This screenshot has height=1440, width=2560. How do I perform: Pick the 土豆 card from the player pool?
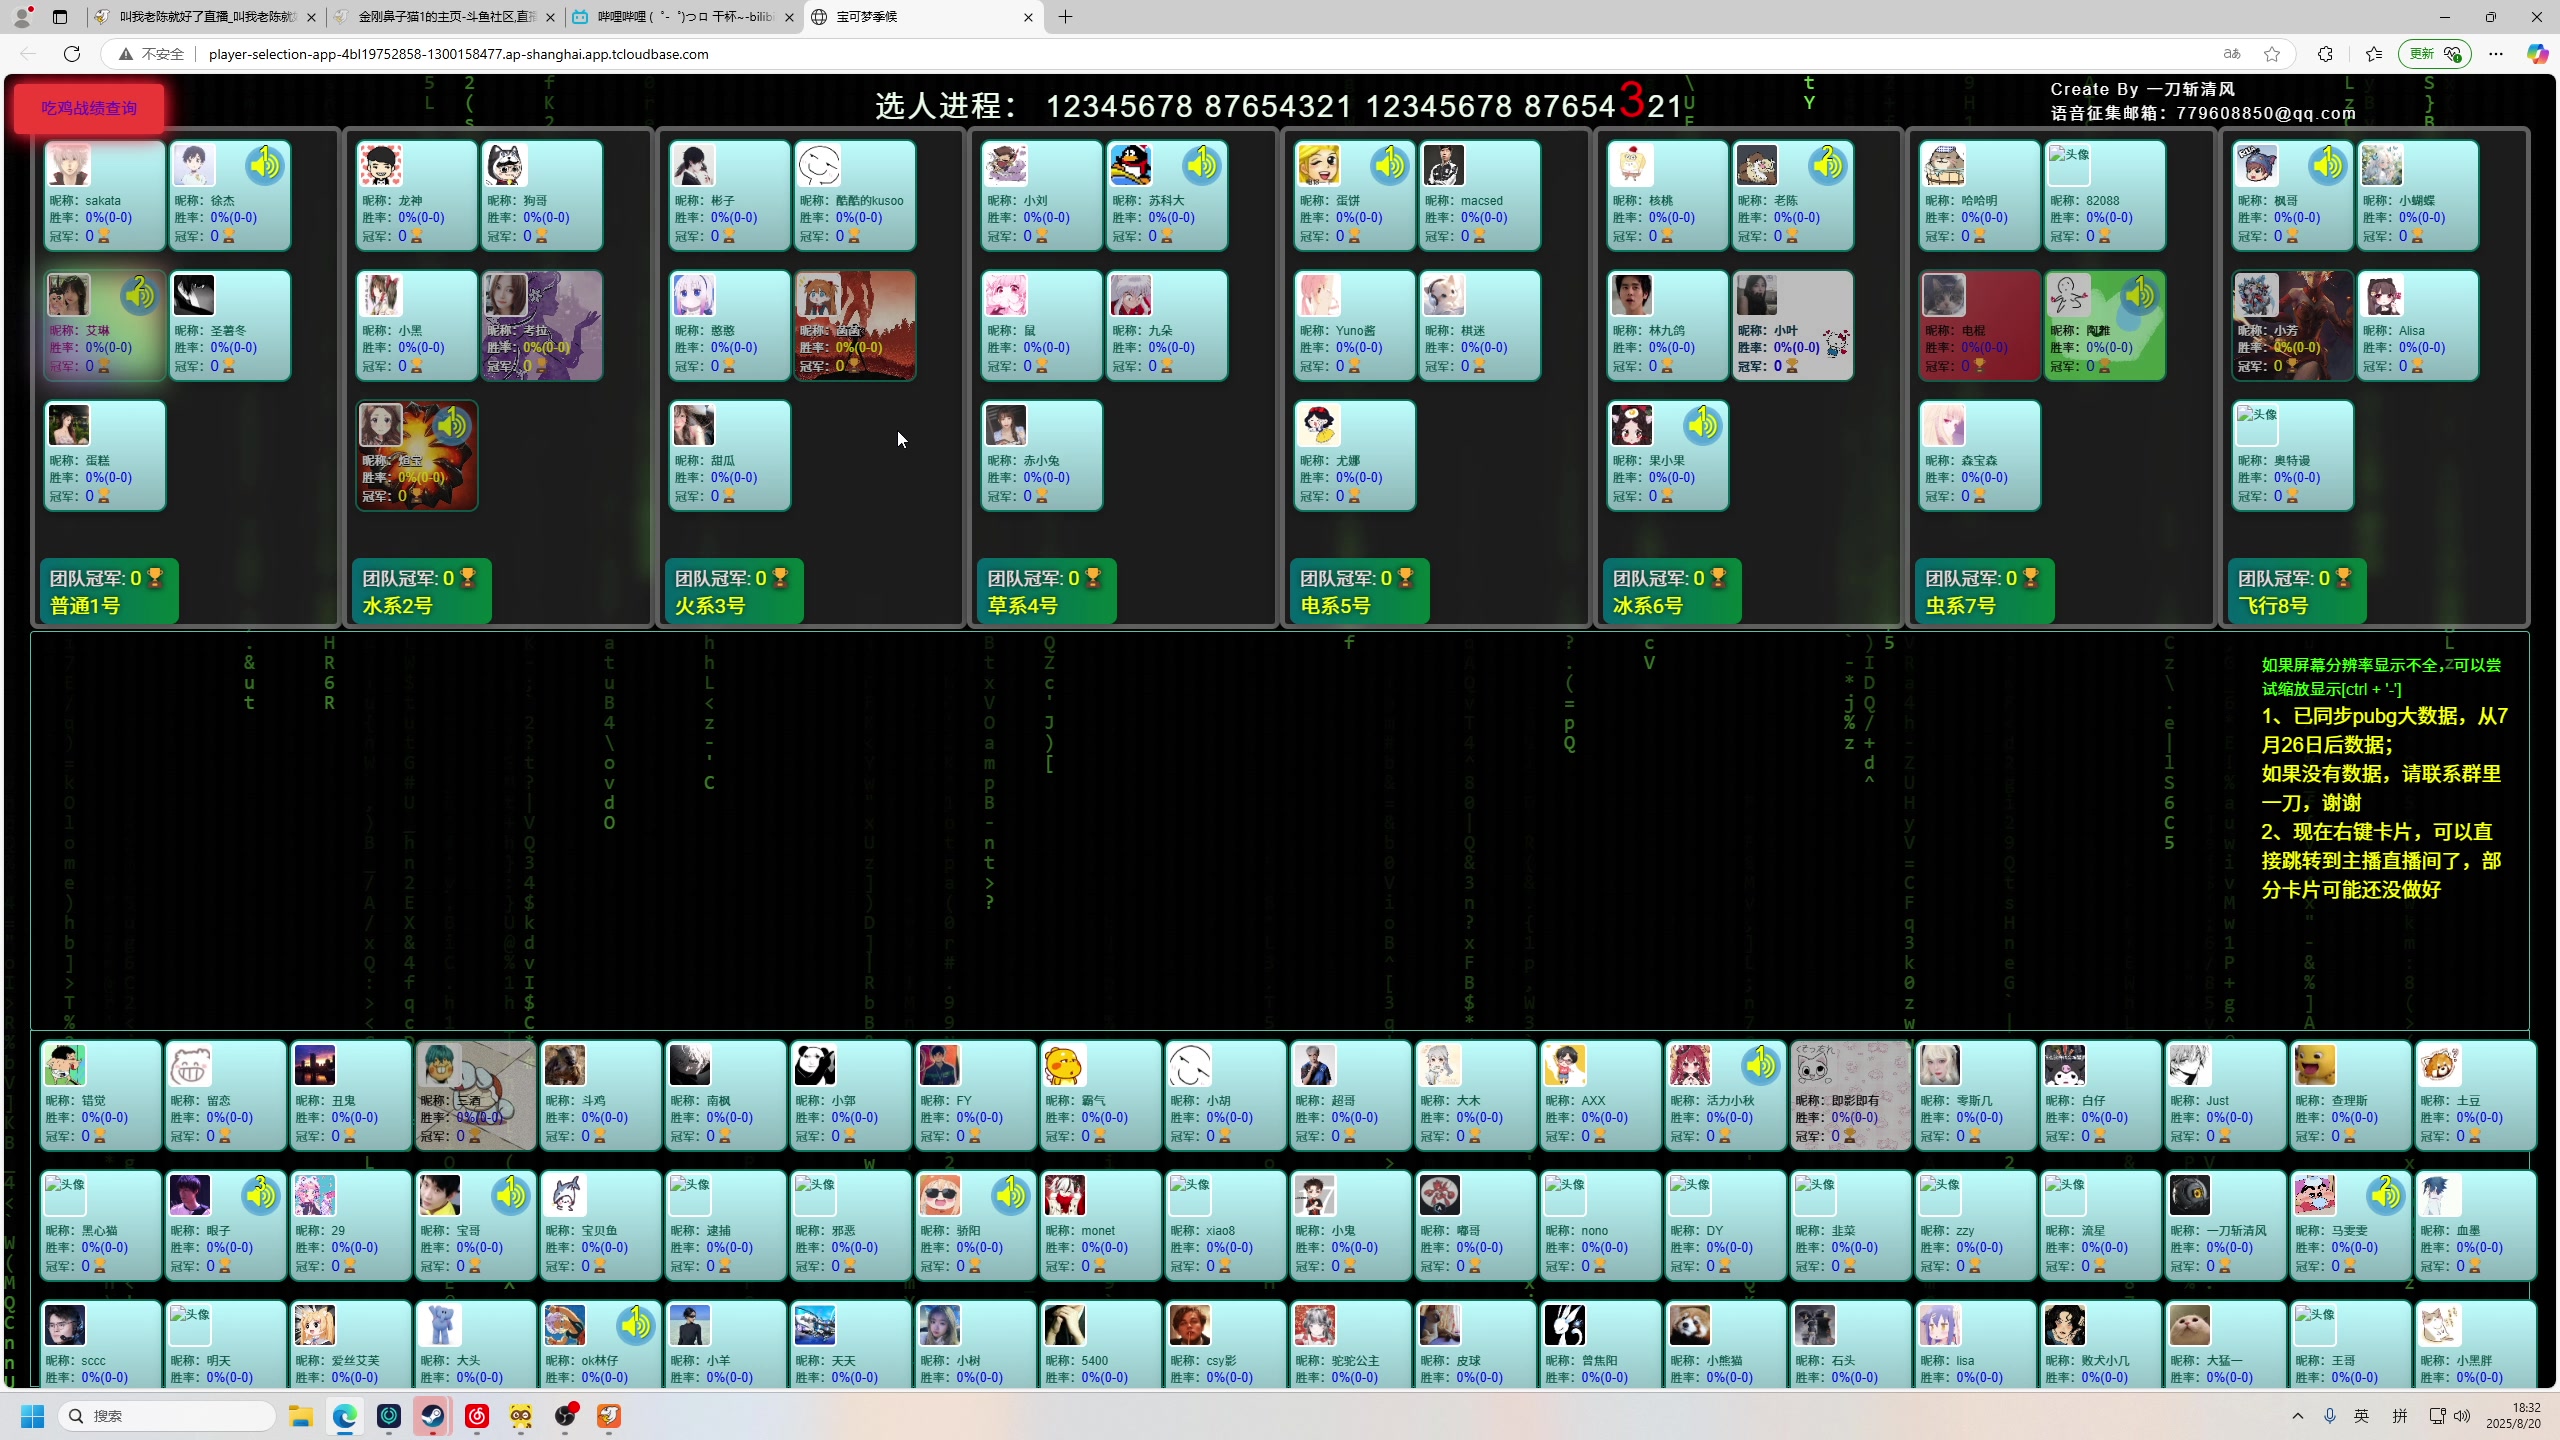[2475, 1095]
